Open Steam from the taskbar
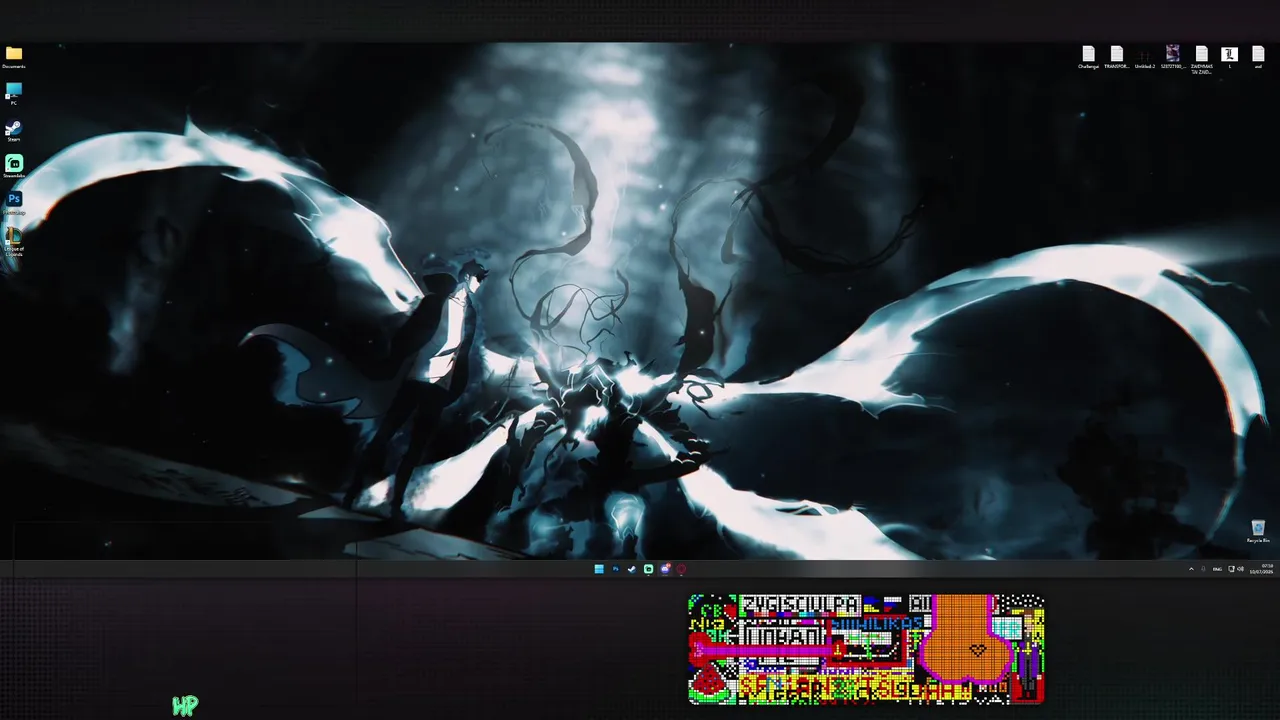This screenshot has height=720, width=1280. pyautogui.click(x=631, y=569)
